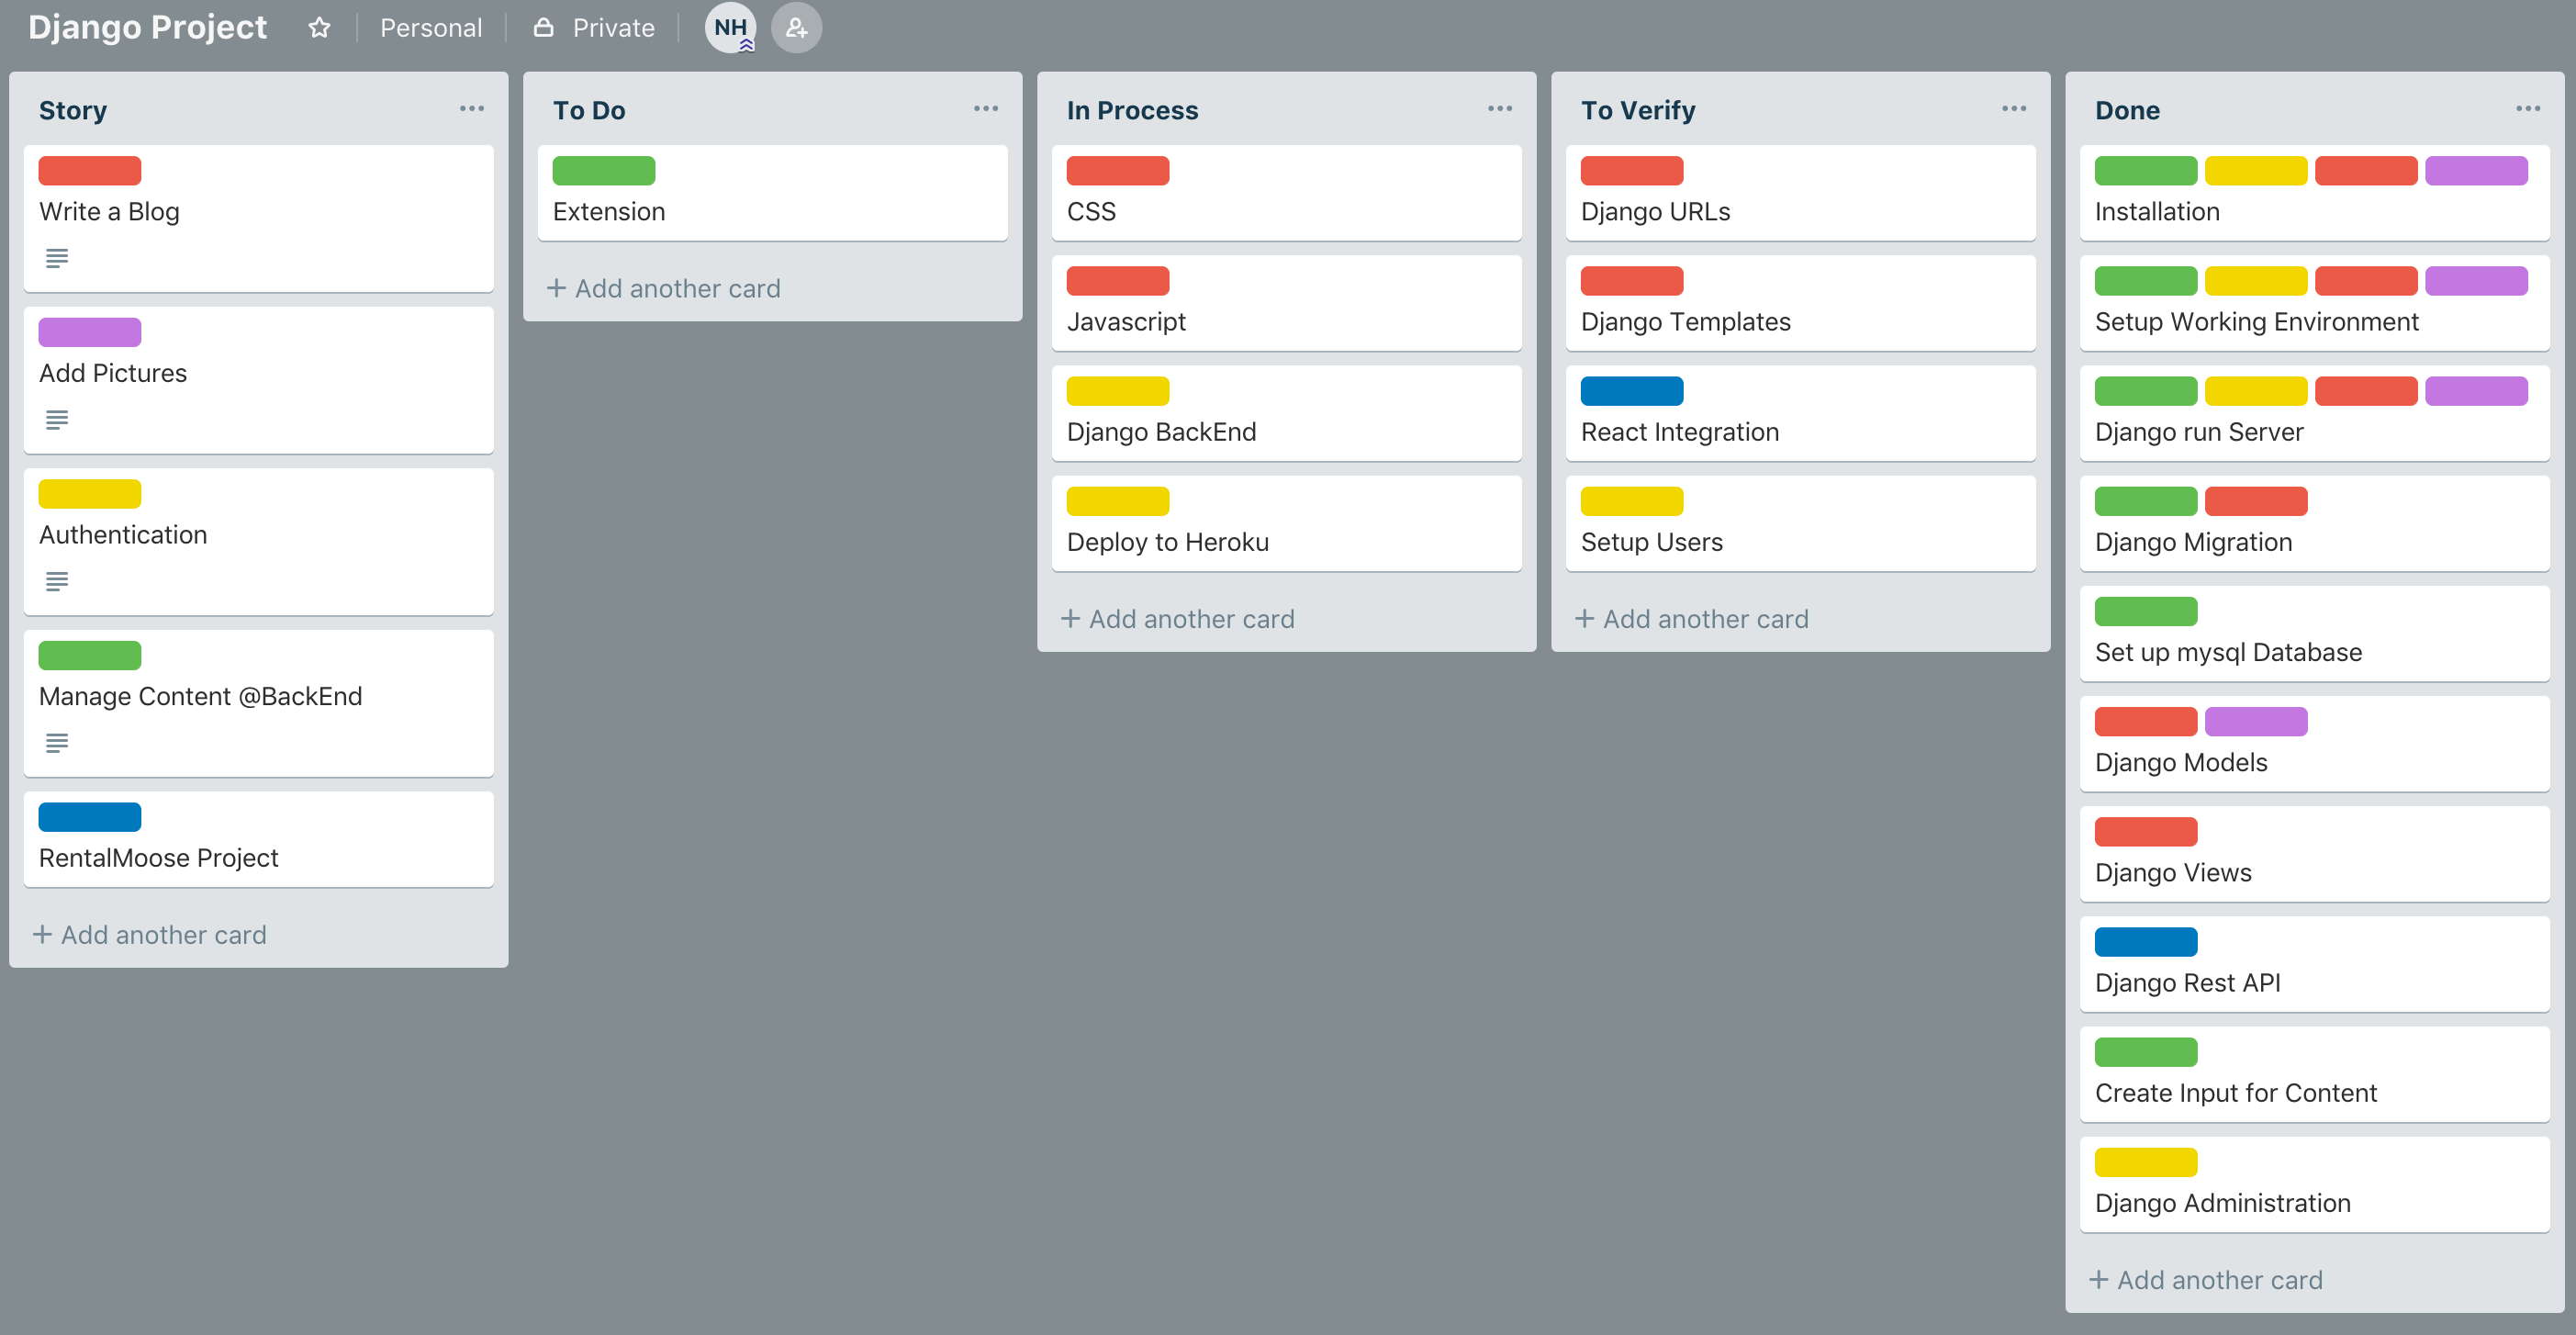Click description icon on Authentication card
2576x1335 pixels.
click(x=57, y=581)
